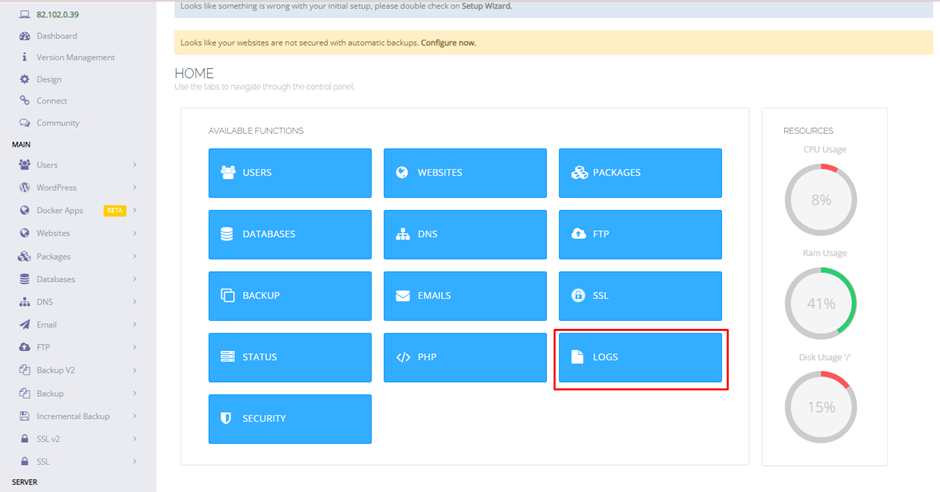This screenshot has height=492, width=940.
Task: Open the PHP function tile
Action: pos(465,357)
